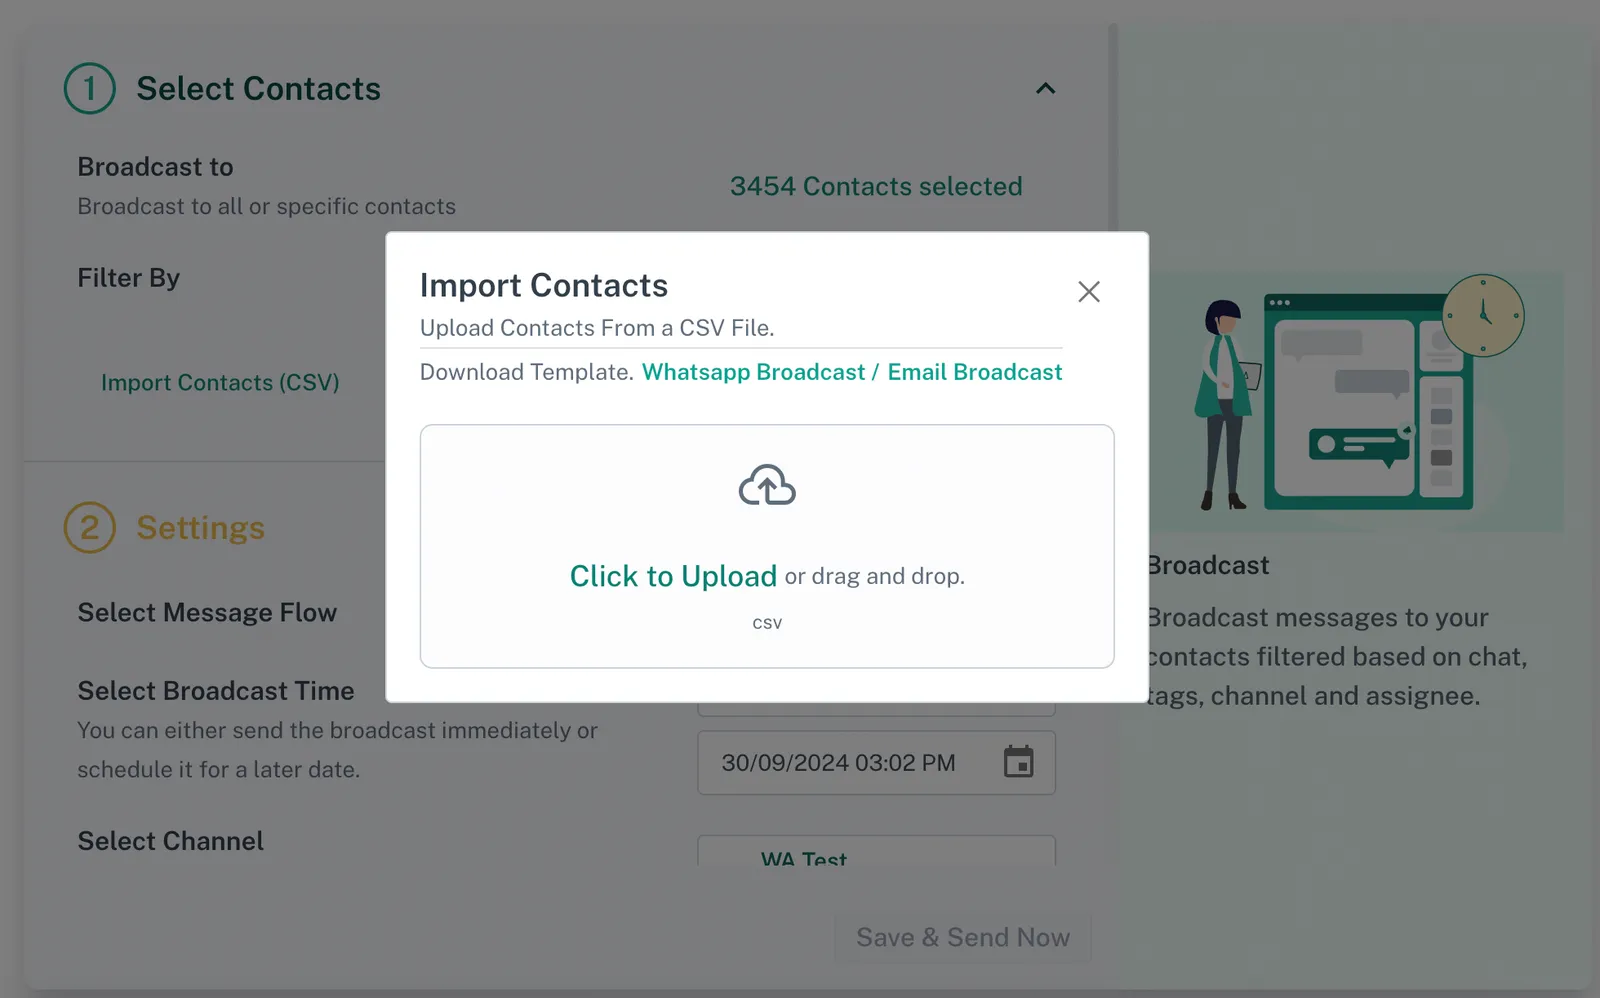The image size is (1600, 998).
Task: Click the csv label in the drop zone
Action: (767, 623)
